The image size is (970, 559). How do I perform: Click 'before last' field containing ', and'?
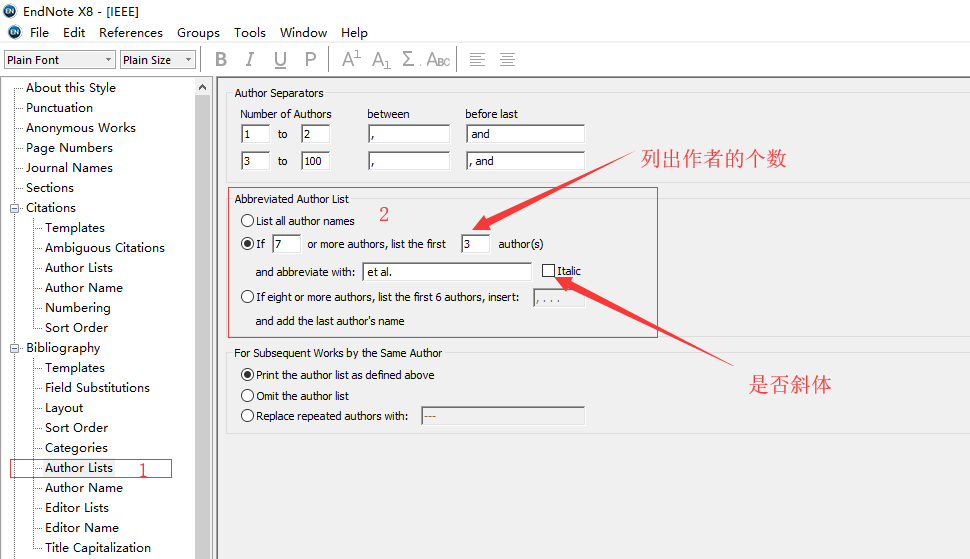point(526,161)
